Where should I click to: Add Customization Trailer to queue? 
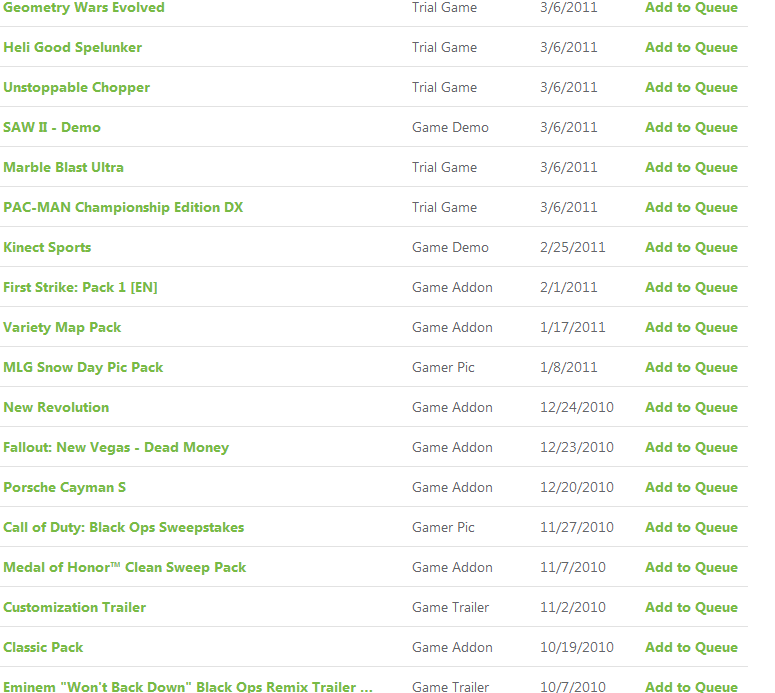[691, 607]
